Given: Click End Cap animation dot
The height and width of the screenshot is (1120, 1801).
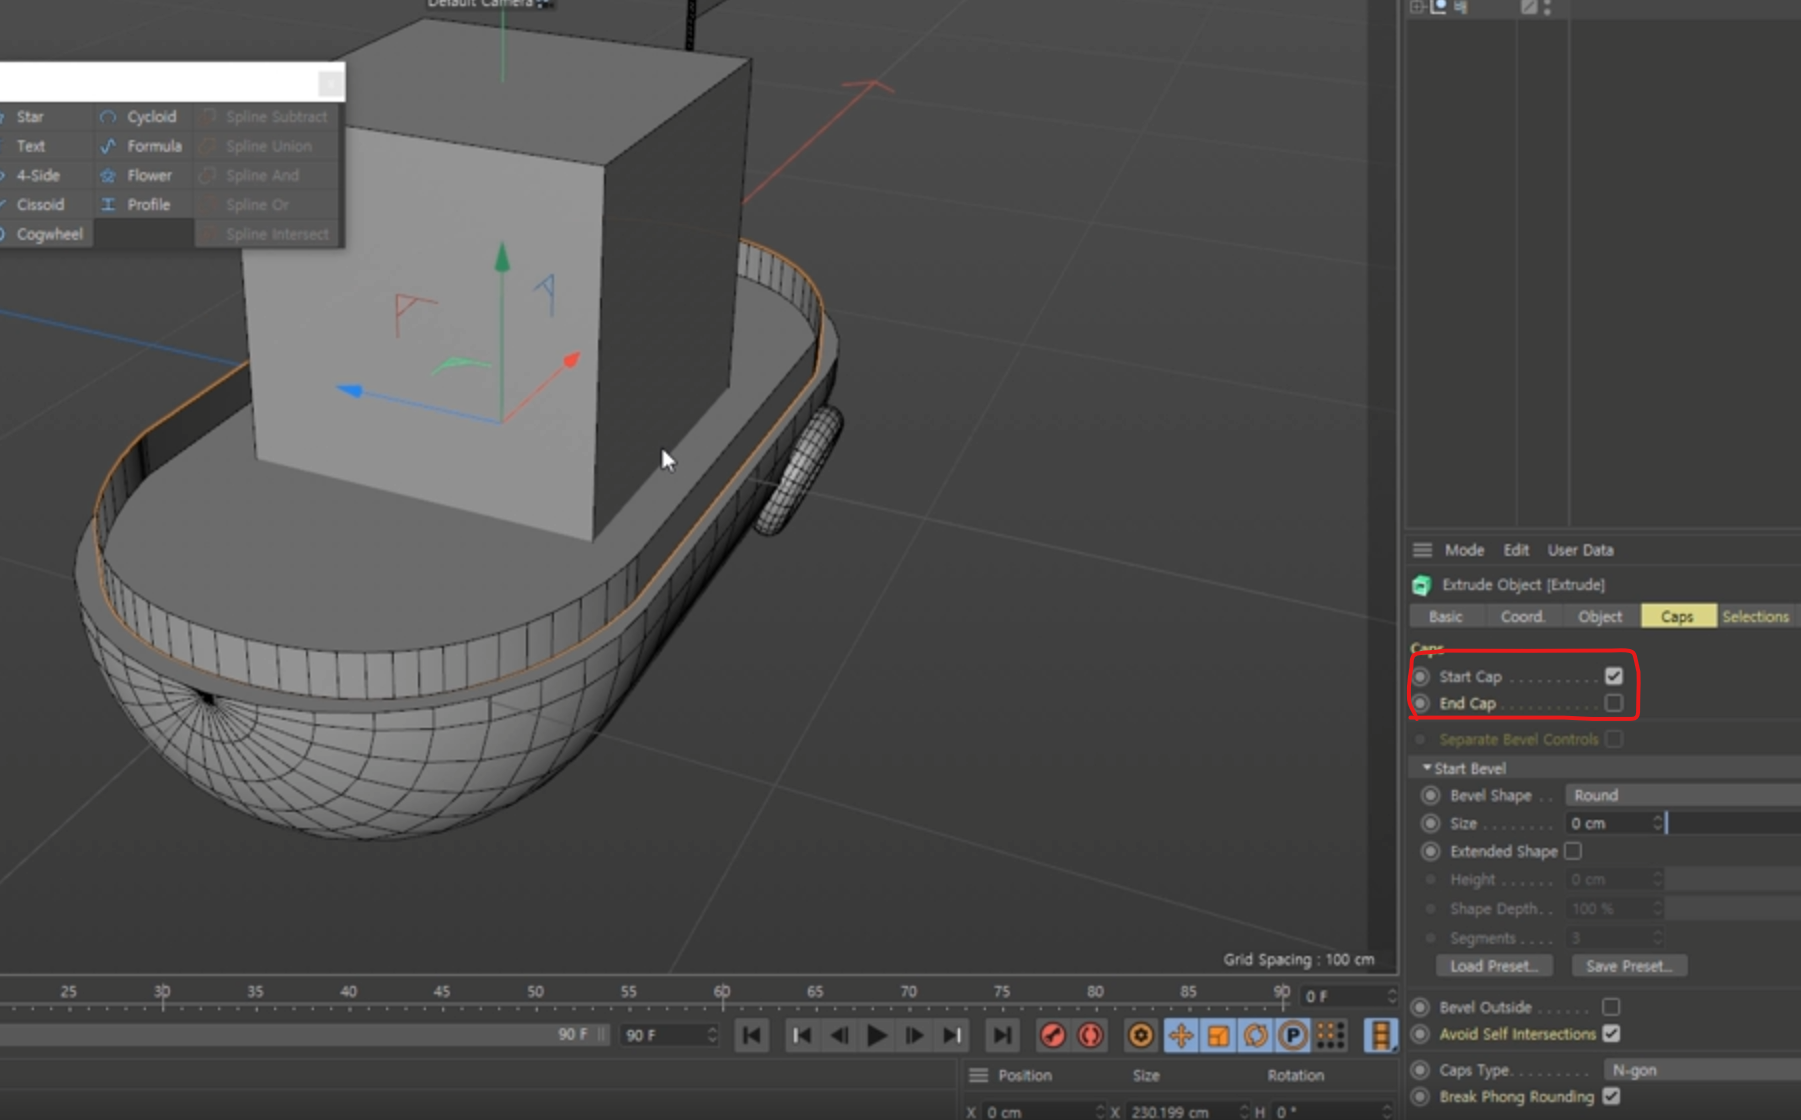Looking at the screenshot, I should (x=1421, y=703).
